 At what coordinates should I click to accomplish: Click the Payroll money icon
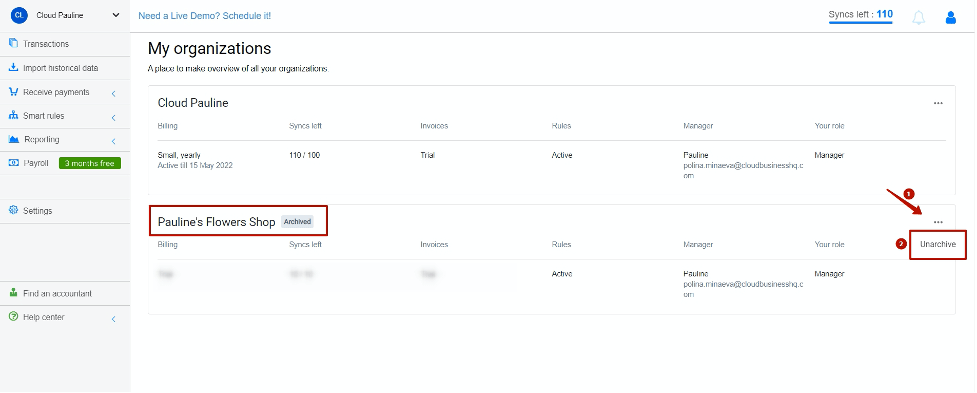14,163
